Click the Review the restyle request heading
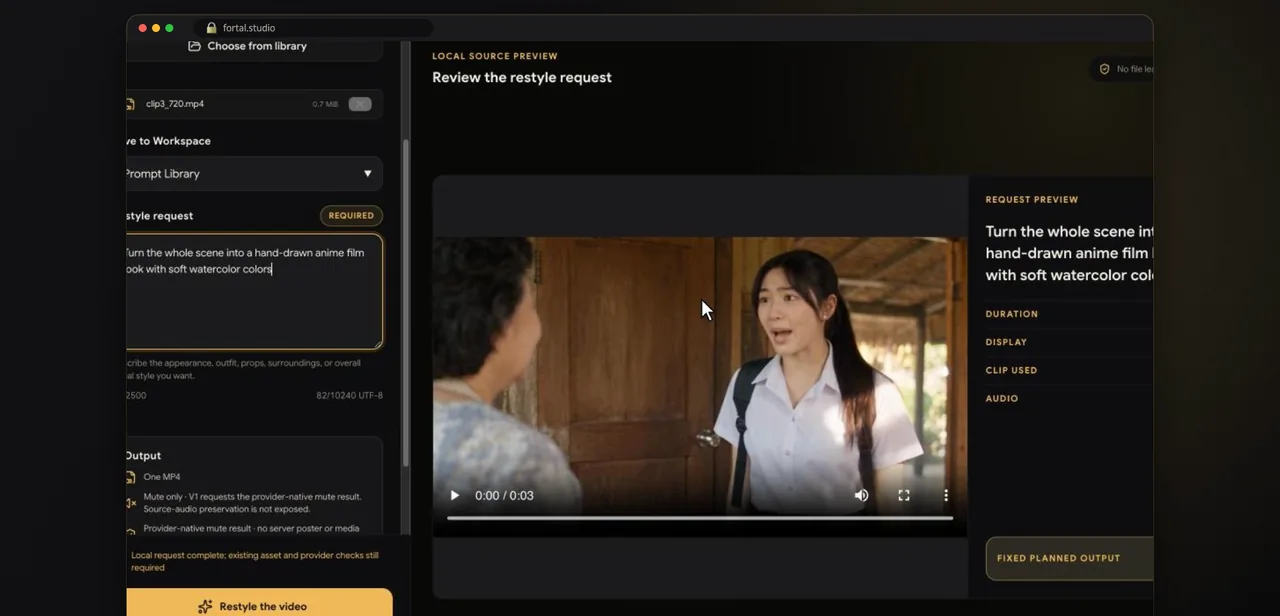Image resolution: width=1280 pixels, height=616 pixels. point(522,77)
